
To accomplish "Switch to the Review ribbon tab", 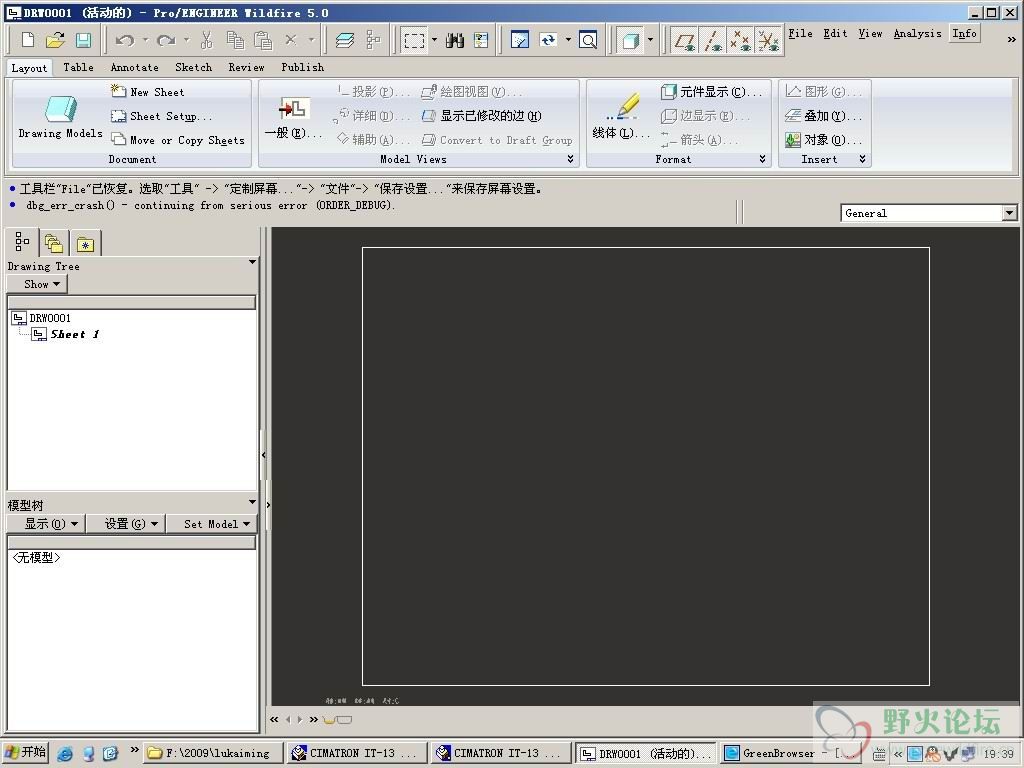I will coord(246,67).
